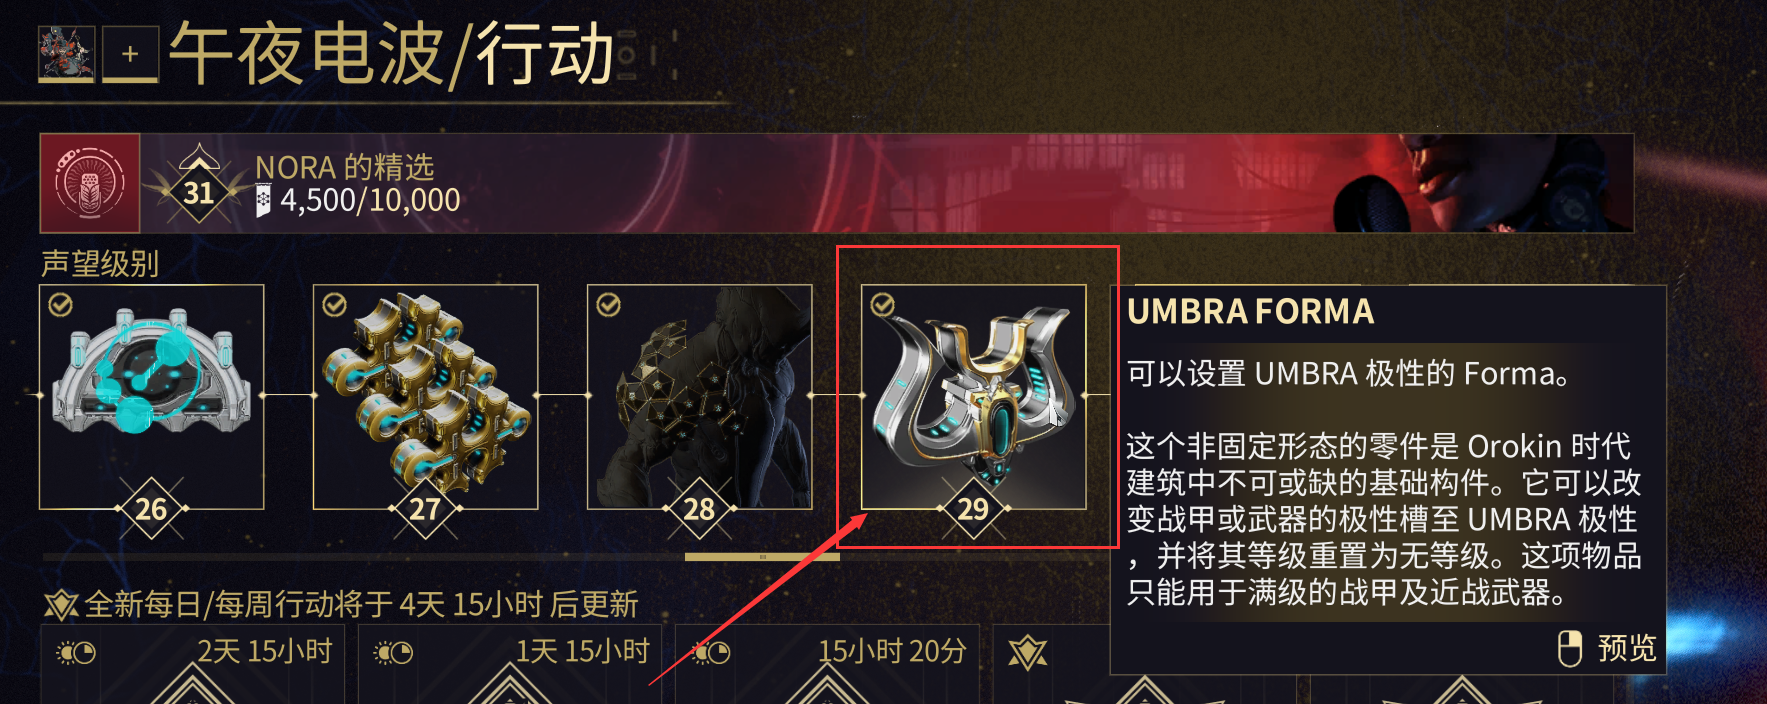Click the reward track scrollbar thumb

pos(762,556)
